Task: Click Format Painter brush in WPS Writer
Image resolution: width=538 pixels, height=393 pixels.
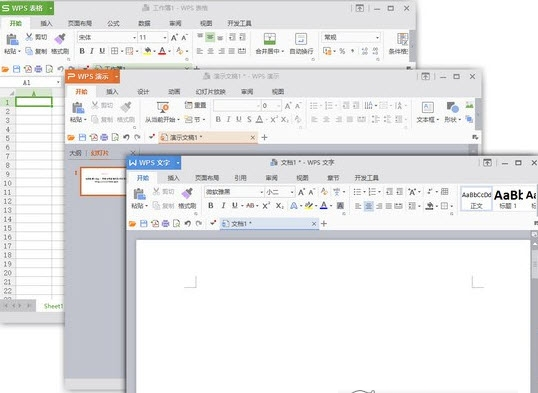Action: point(187,194)
